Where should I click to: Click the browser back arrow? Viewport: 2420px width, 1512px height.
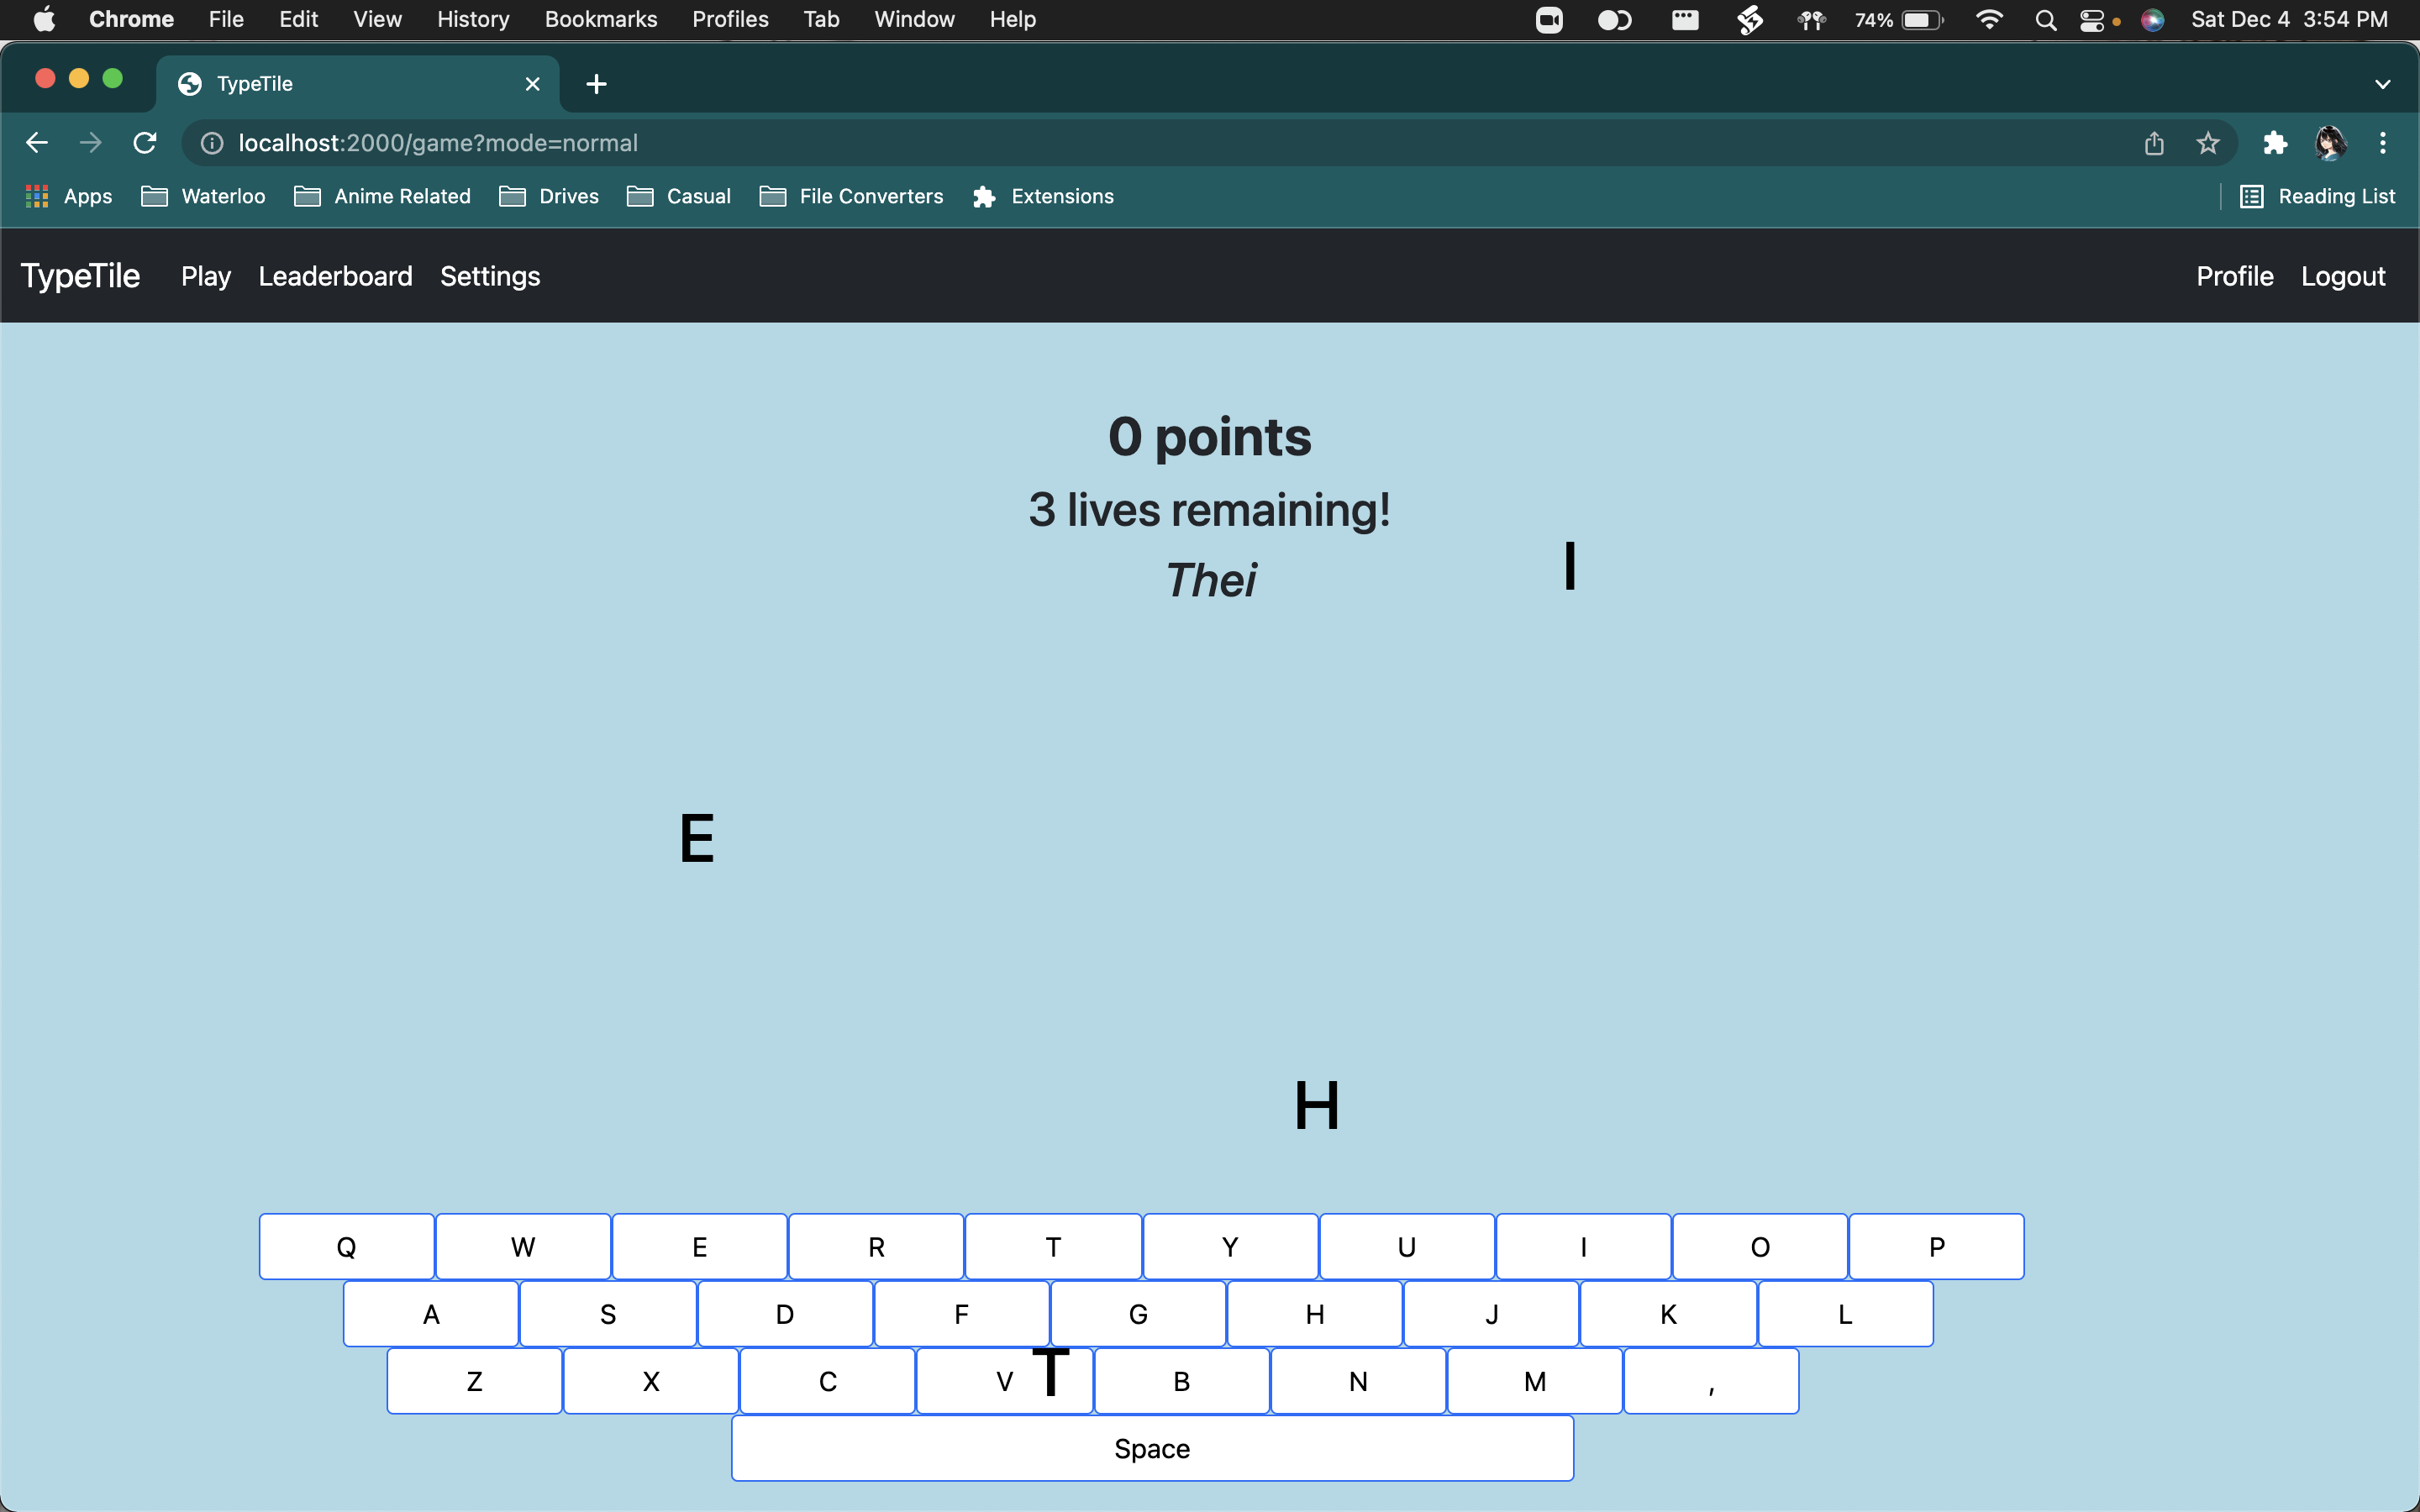tap(37, 143)
